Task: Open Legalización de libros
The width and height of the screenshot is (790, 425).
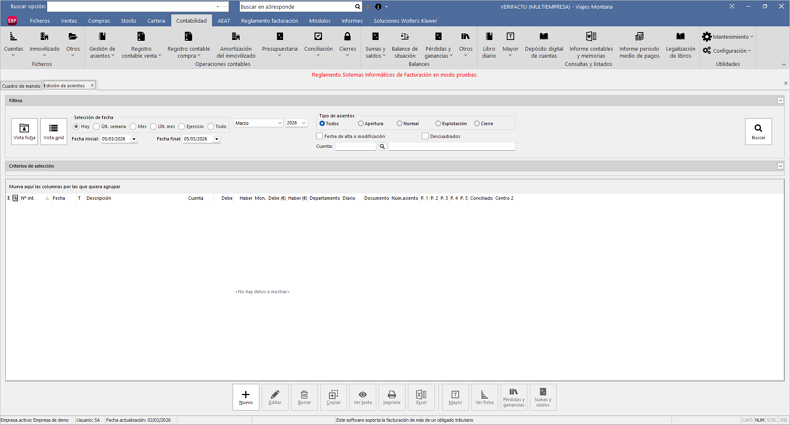Action: pos(680,44)
